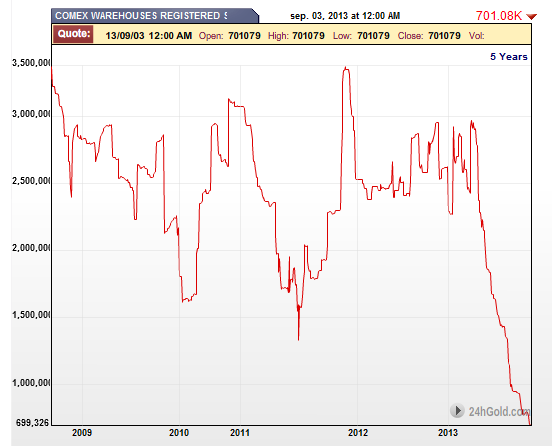Click the 3,500,000 y-axis label

(x=31, y=63)
